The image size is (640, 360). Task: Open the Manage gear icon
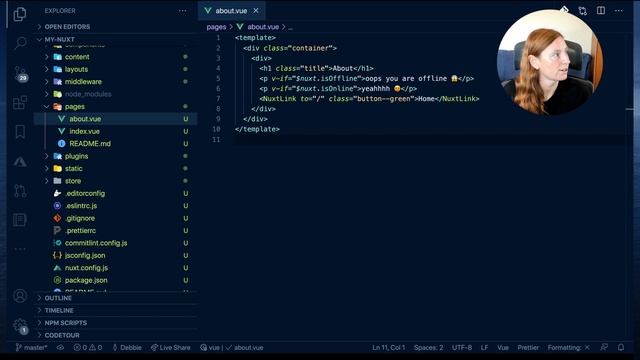20,326
